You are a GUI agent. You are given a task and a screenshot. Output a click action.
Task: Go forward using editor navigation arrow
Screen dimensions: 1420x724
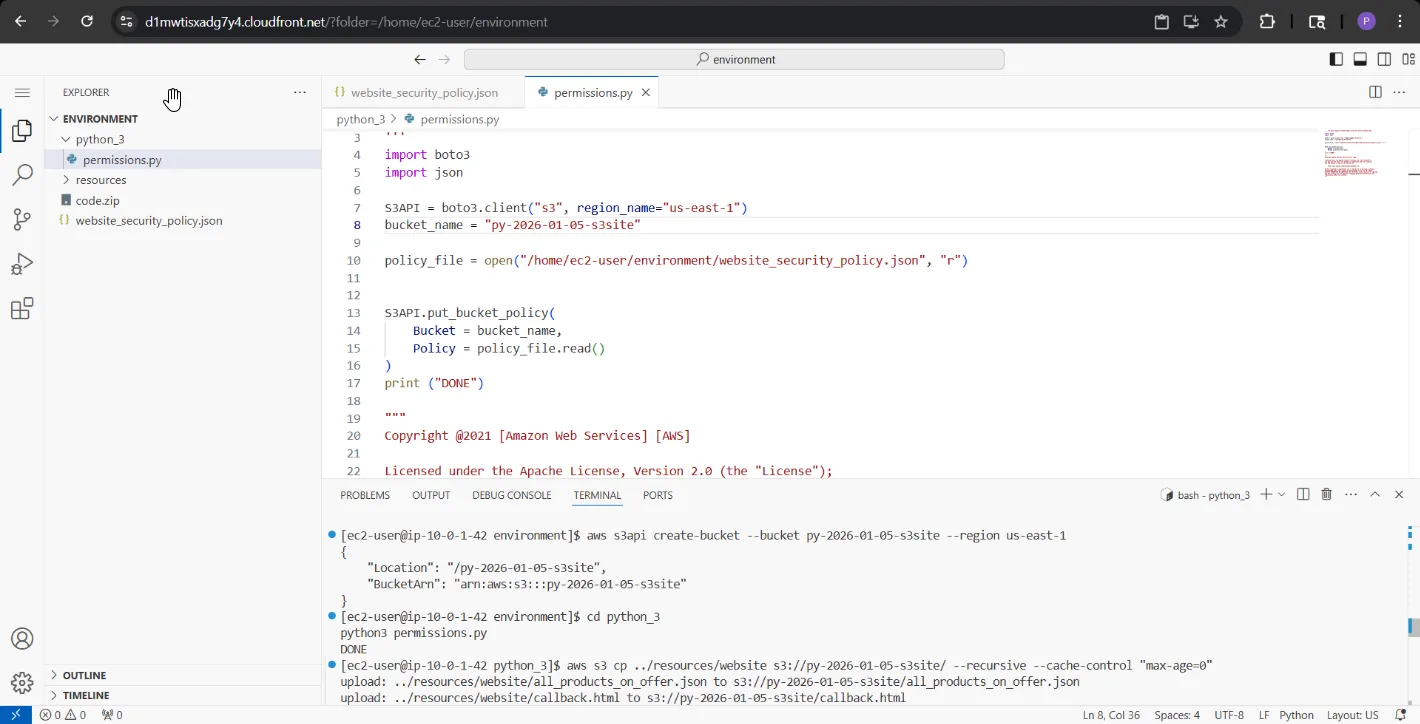pyautogui.click(x=444, y=59)
